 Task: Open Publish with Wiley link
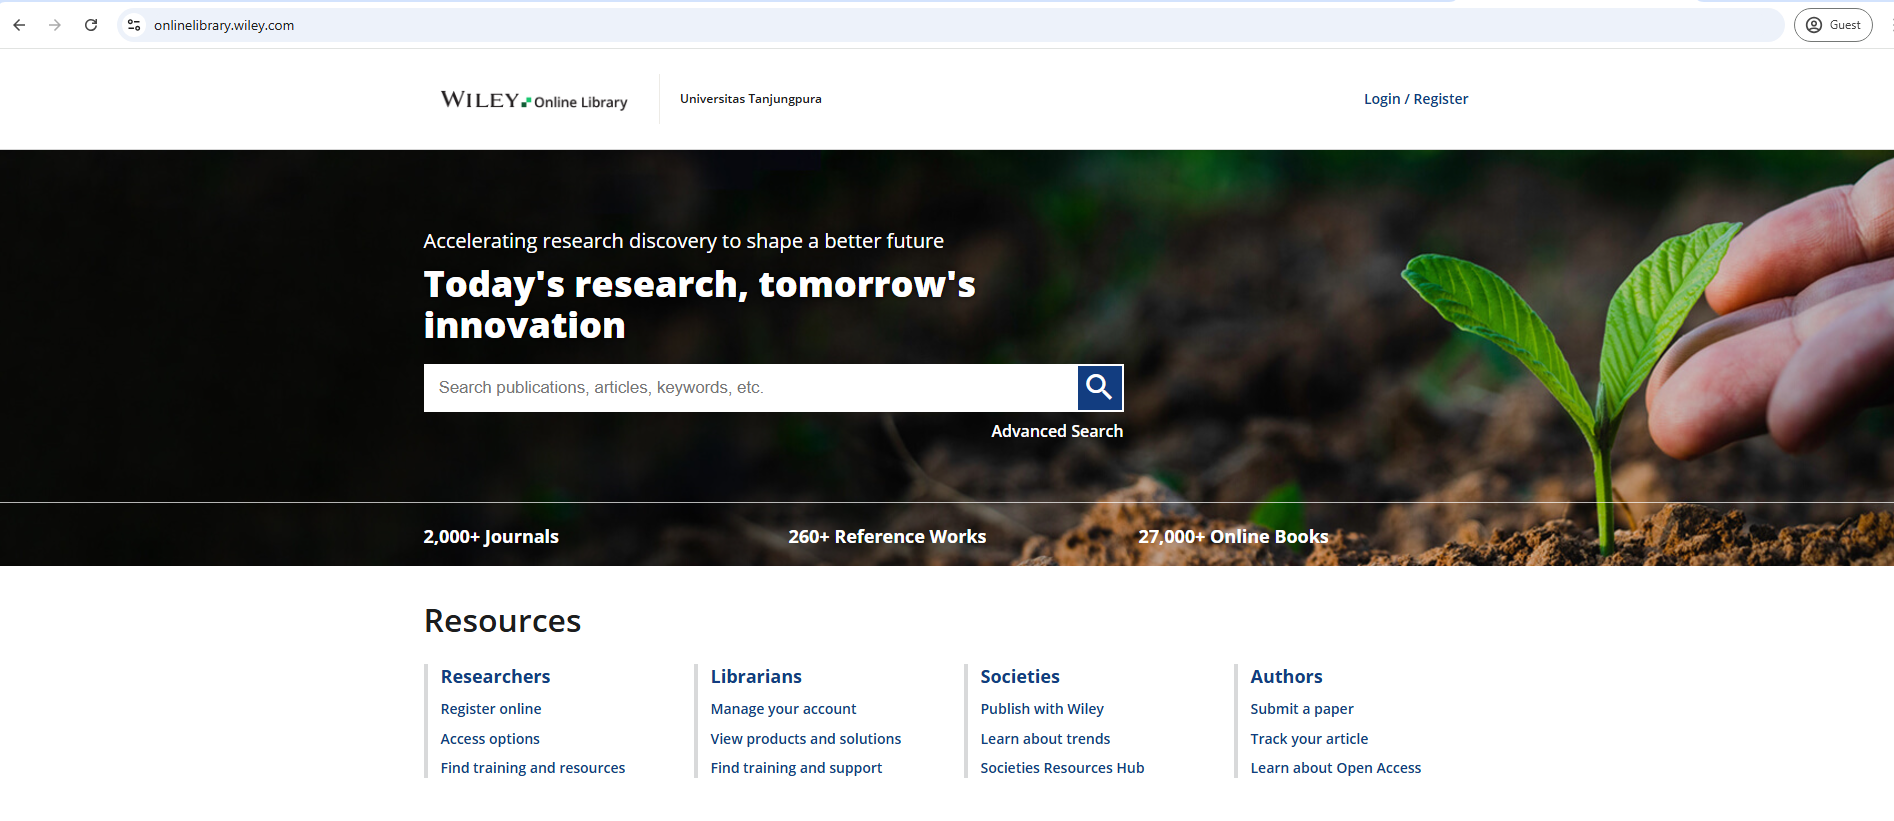coord(1041,709)
